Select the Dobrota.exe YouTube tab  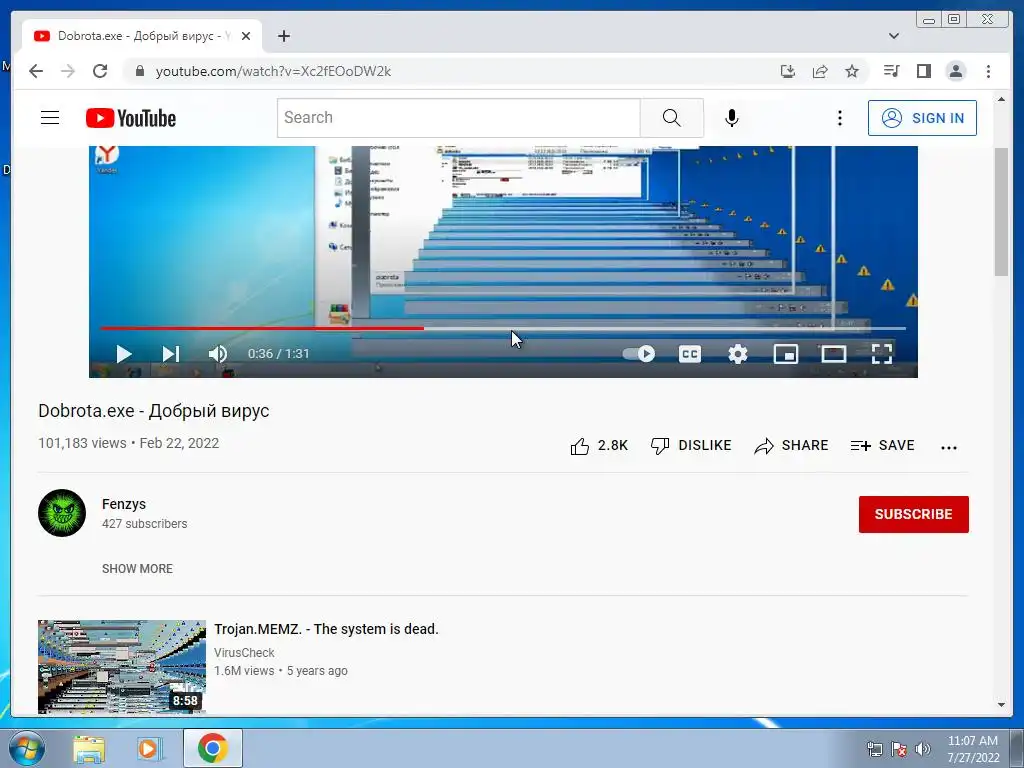(x=142, y=36)
